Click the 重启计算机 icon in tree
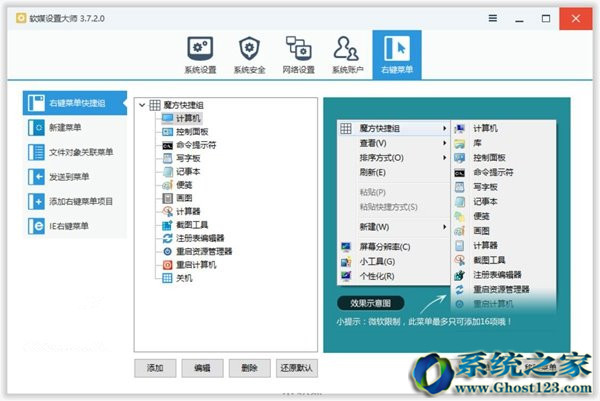This screenshot has height=401, width=600. pyautogui.click(x=167, y=265)
